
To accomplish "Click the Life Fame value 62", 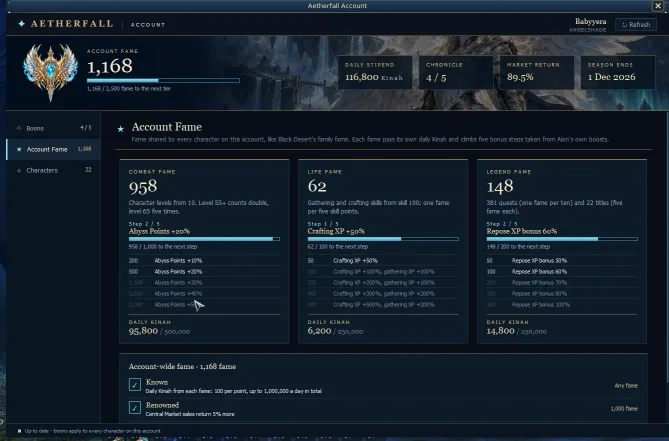I will [x=317, y=186].
